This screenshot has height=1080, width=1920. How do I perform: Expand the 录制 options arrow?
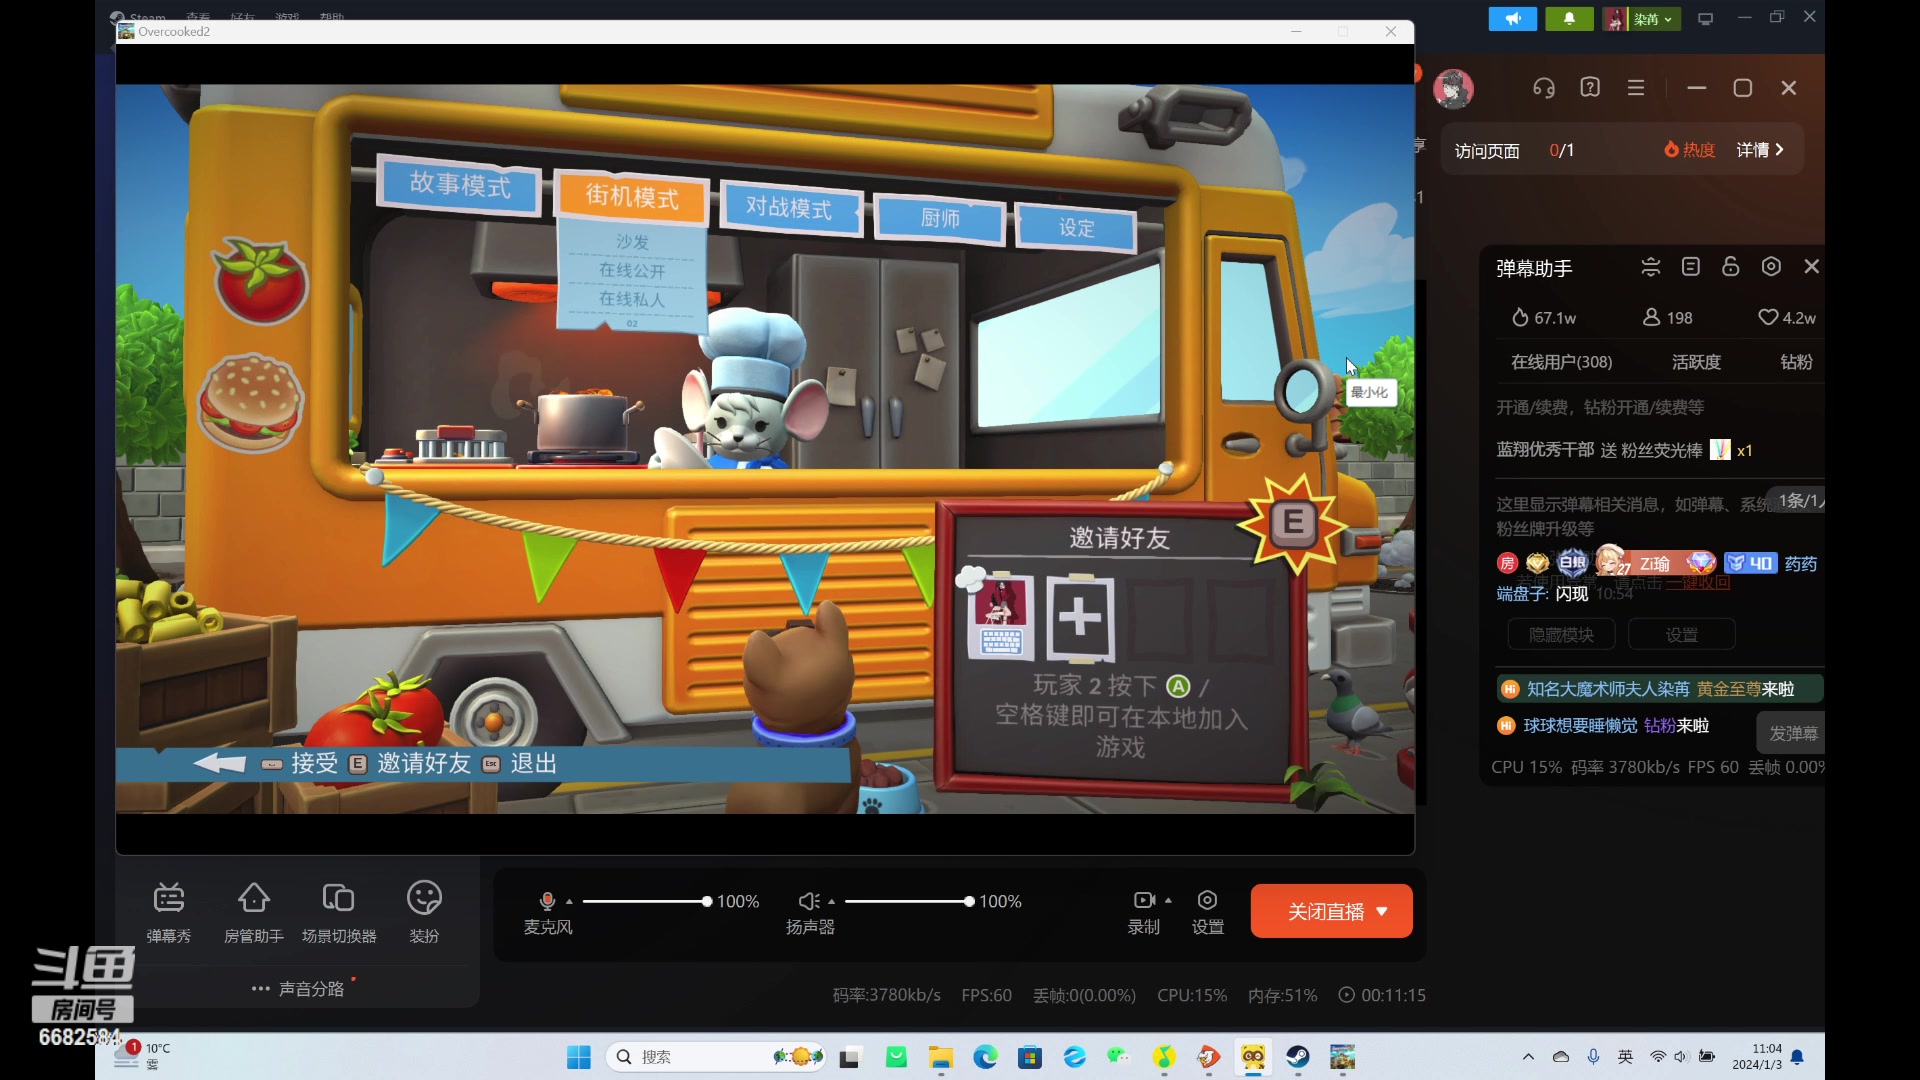click(x=1169, y=900)
